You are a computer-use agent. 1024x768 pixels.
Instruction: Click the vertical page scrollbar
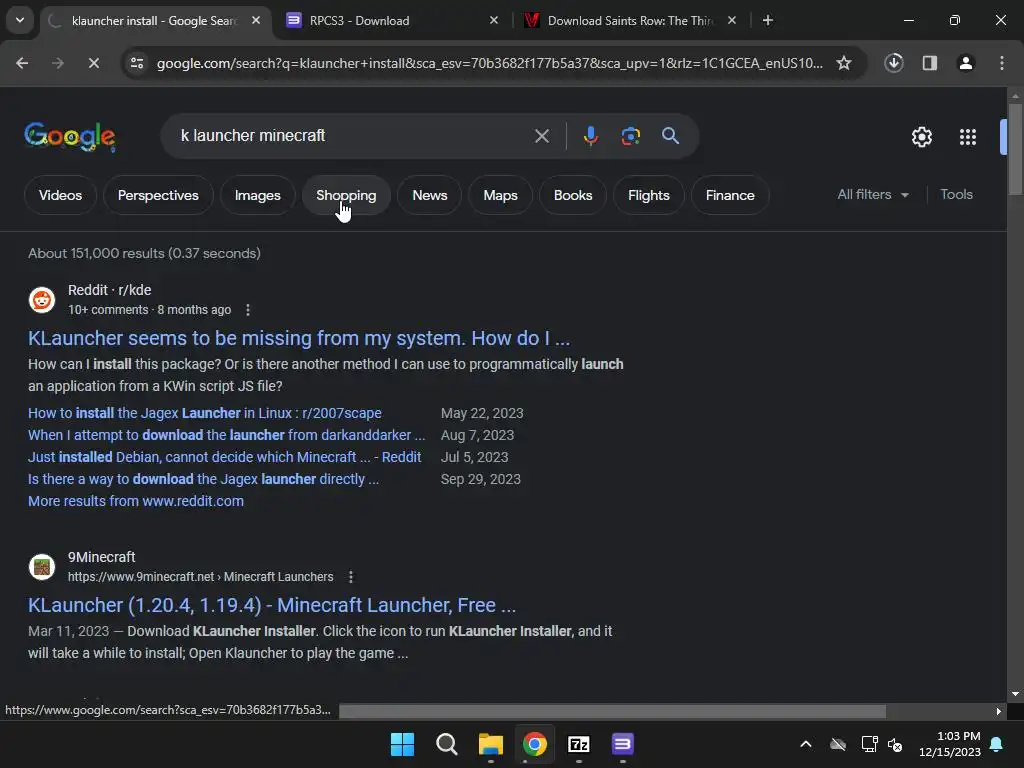click(x=1015, y=148)
